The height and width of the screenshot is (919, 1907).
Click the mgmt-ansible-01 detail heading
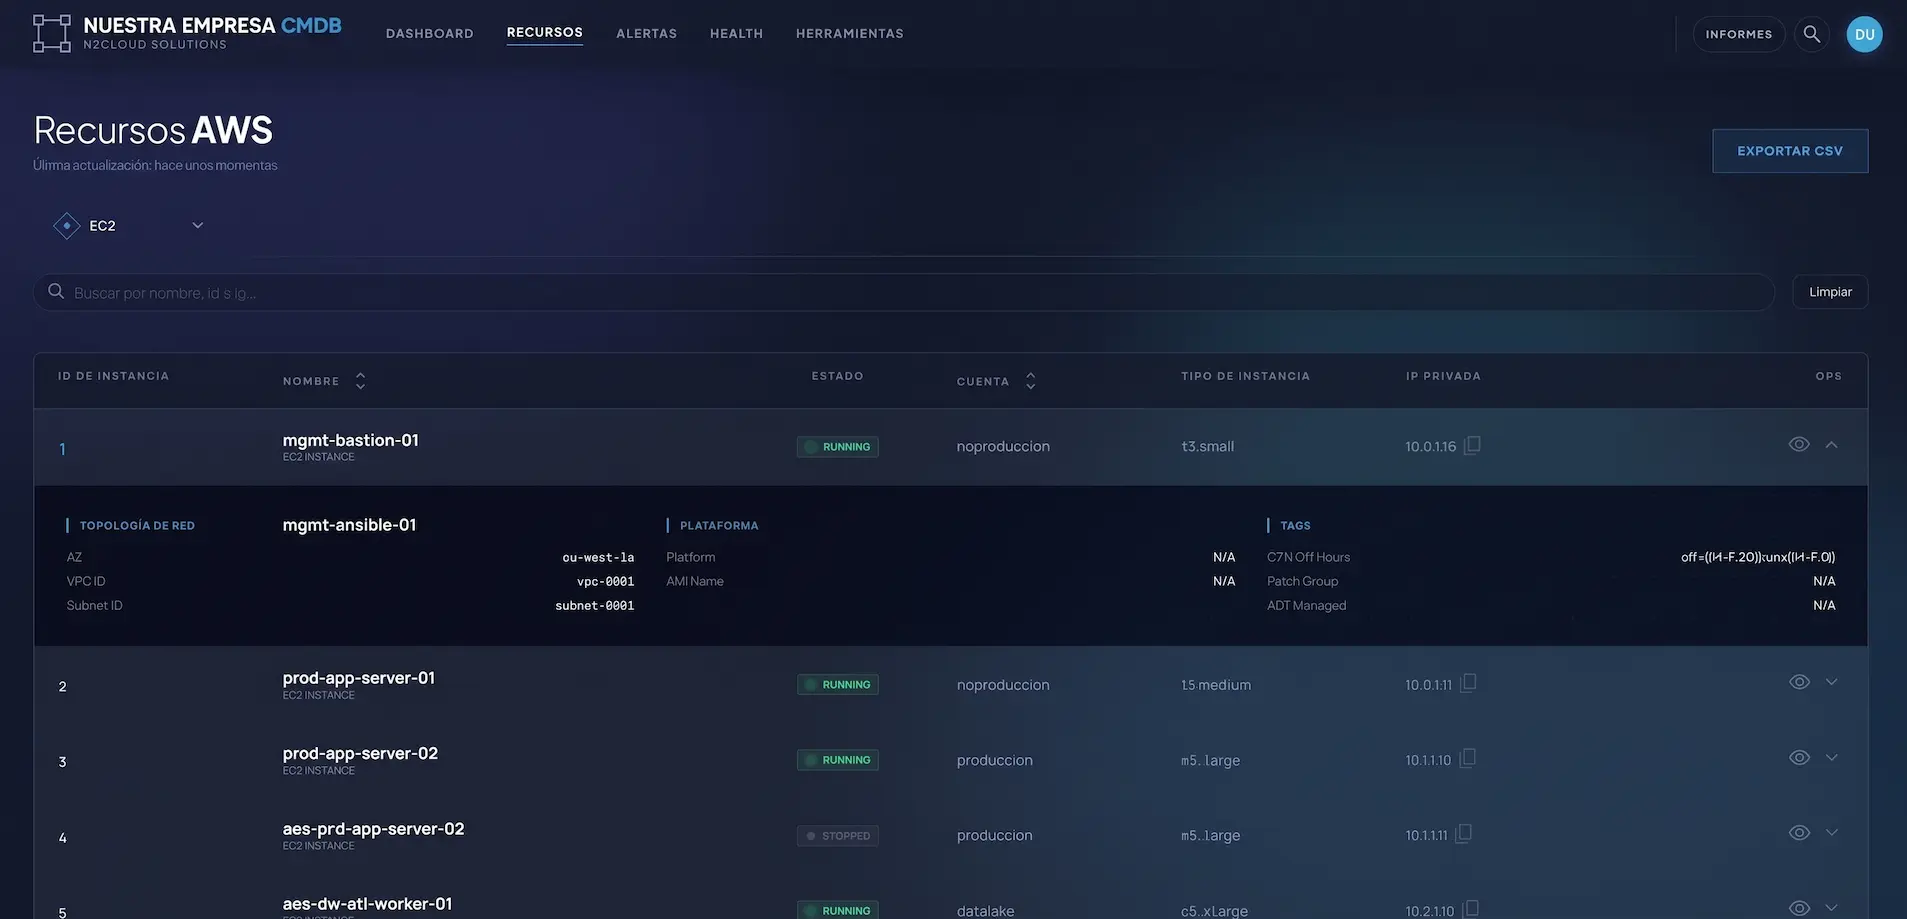349,525
